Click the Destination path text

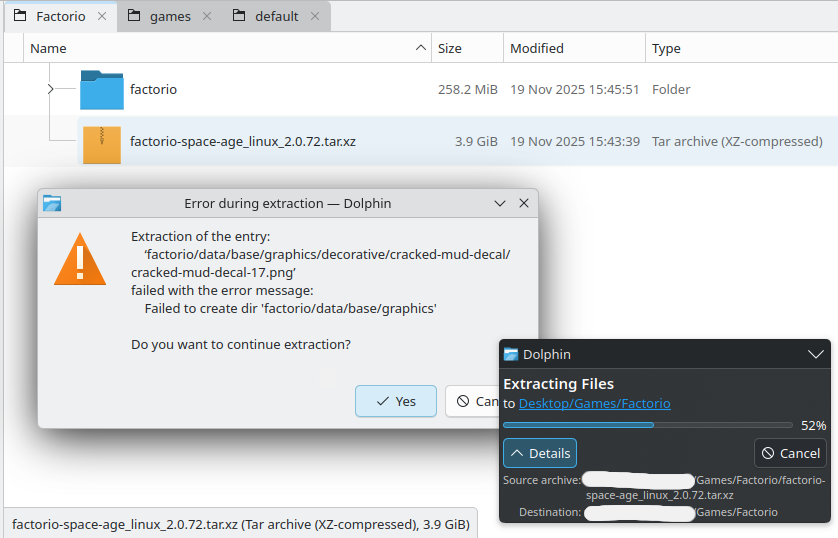pos(681,512)
